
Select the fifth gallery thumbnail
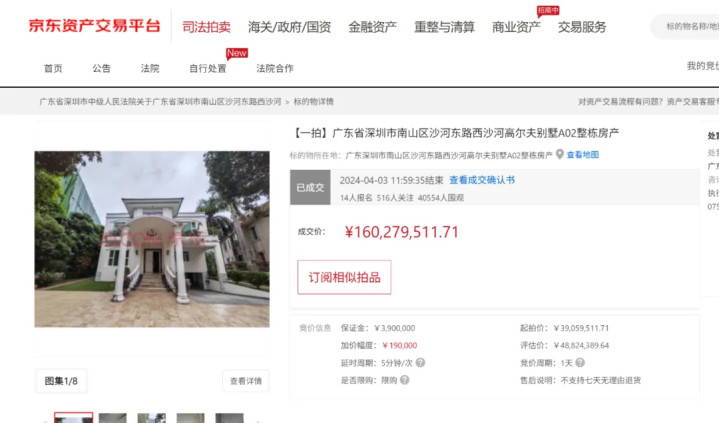point(230,418)
